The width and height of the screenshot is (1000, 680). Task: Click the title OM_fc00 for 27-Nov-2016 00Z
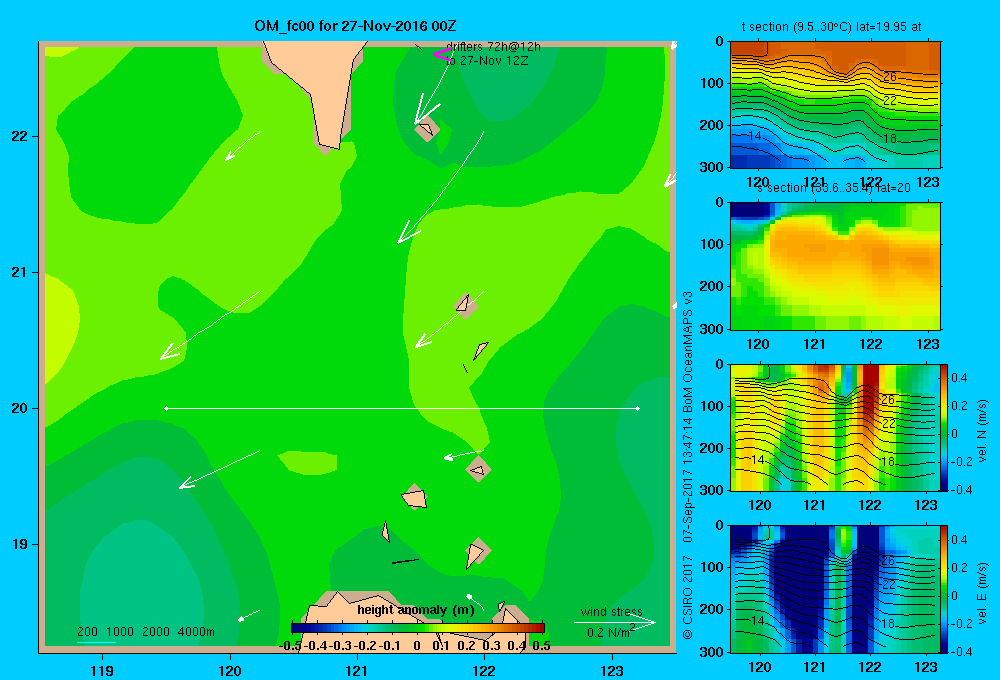pyautogui.click(x=355, y=26)
